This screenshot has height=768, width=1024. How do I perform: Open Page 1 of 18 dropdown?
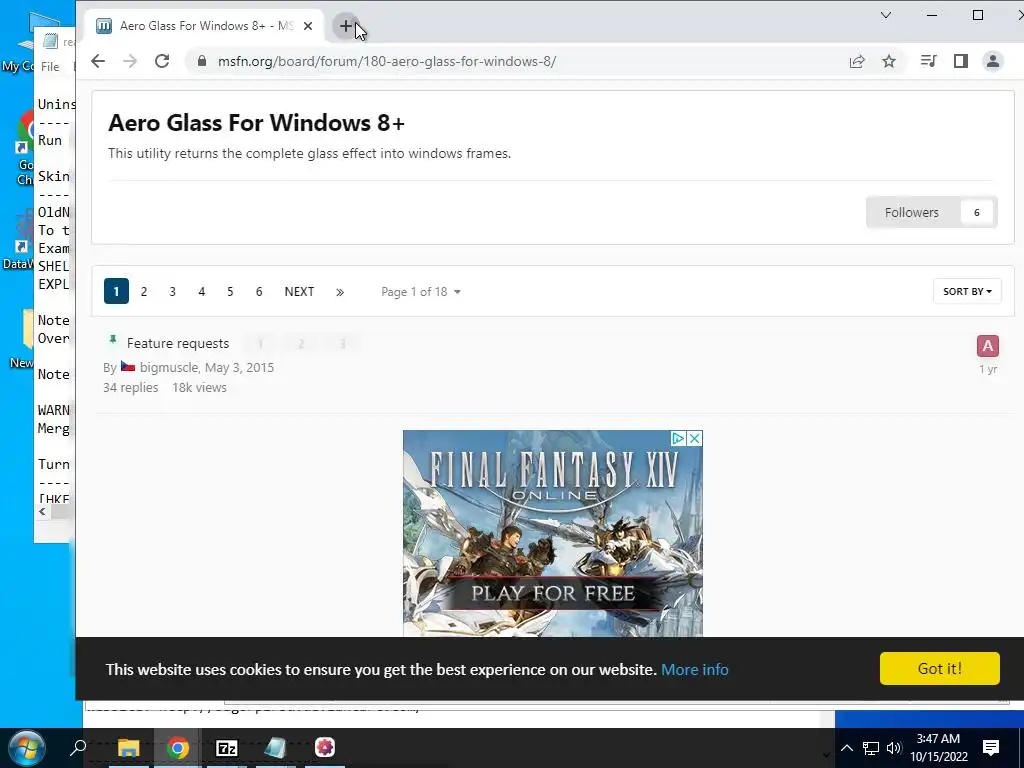421,292
